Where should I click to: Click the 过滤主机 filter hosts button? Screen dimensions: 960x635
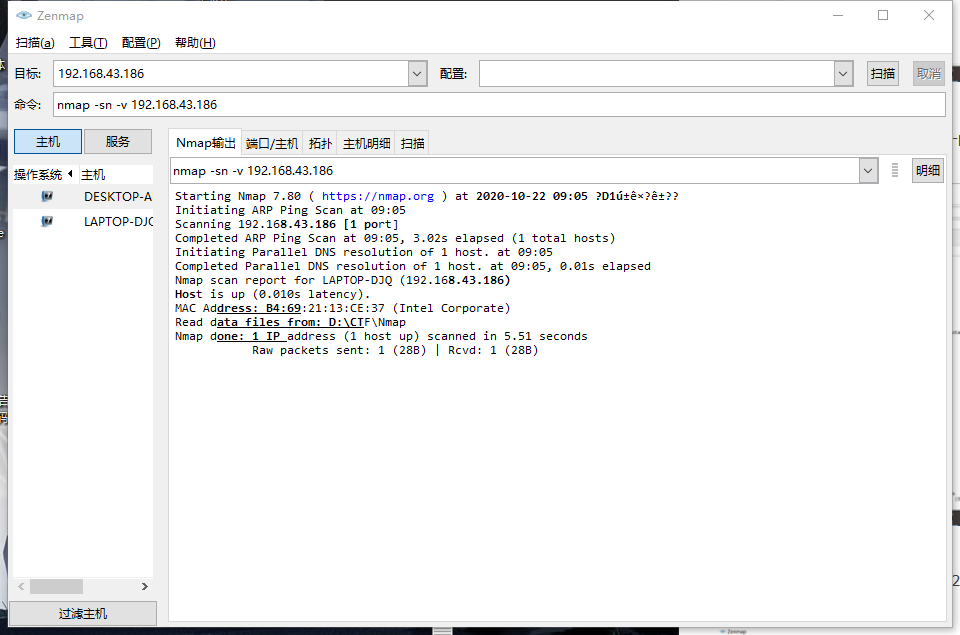tap(83, 614)
